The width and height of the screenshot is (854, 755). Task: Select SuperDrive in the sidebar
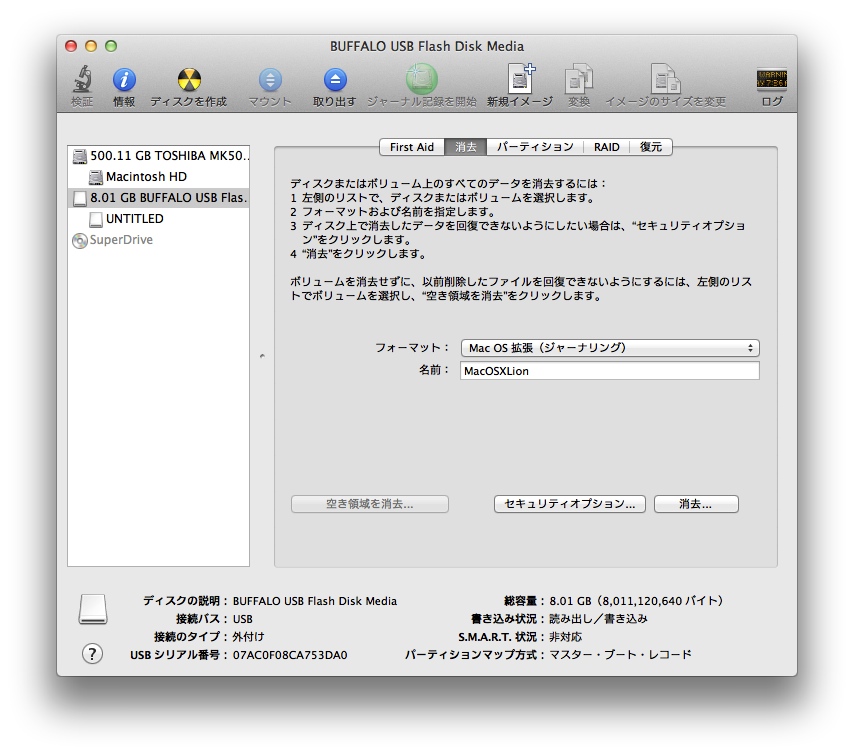pyautogui.click(x=158, y=240)
